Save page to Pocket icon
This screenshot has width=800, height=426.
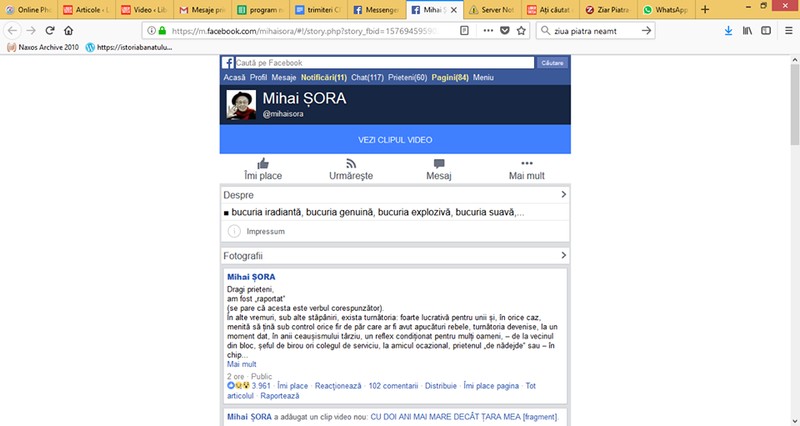point(505,31)
